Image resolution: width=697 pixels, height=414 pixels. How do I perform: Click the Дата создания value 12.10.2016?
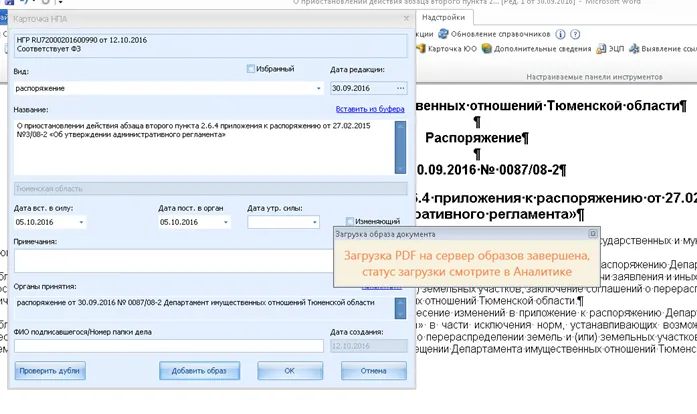[x=369, y=346]
